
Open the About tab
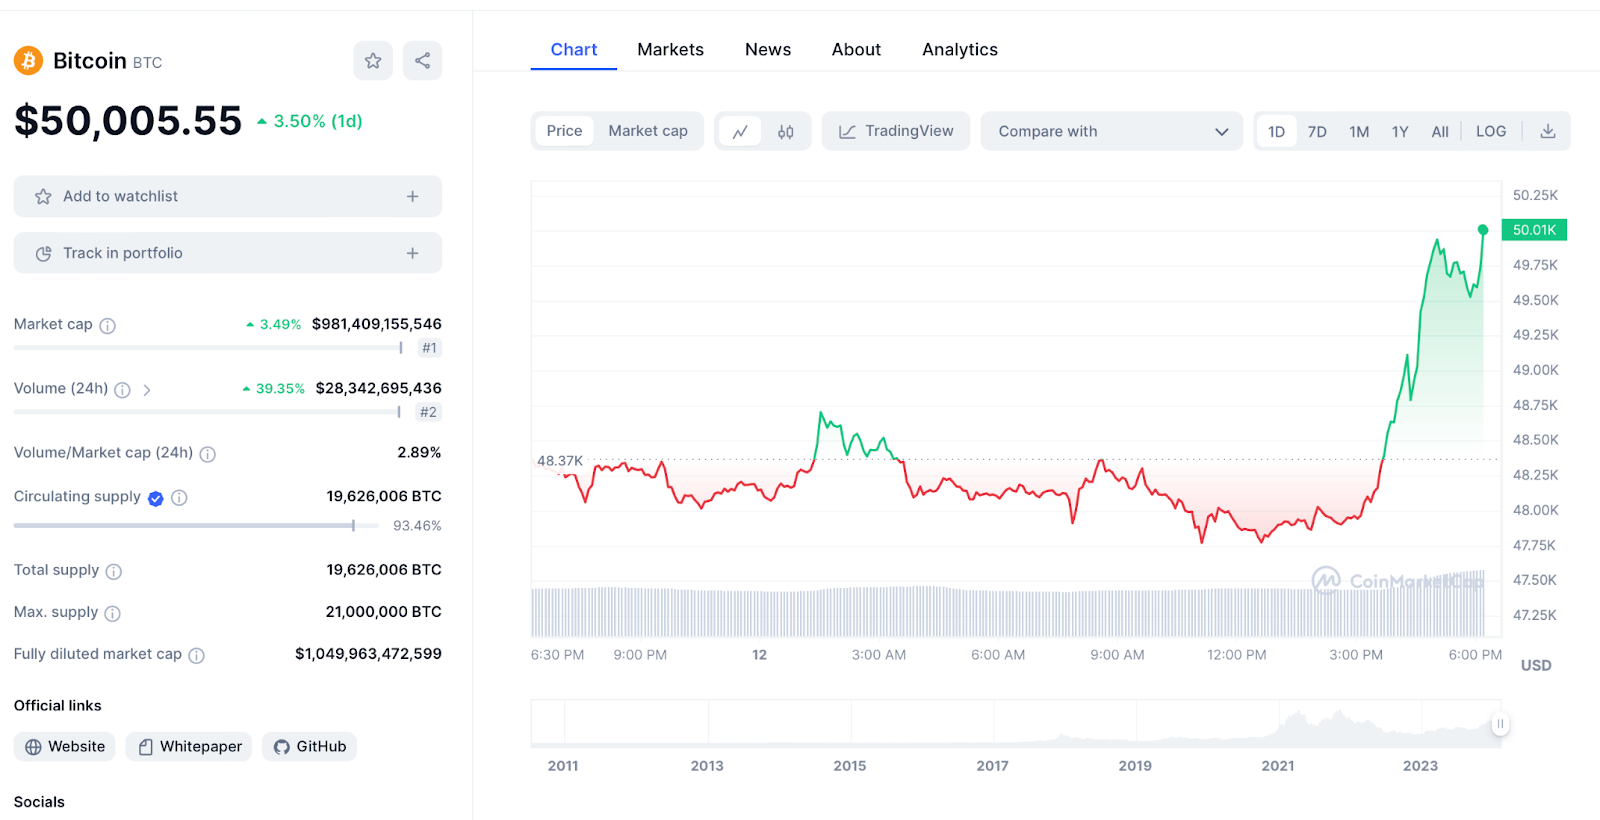click(x=856, y=50)
